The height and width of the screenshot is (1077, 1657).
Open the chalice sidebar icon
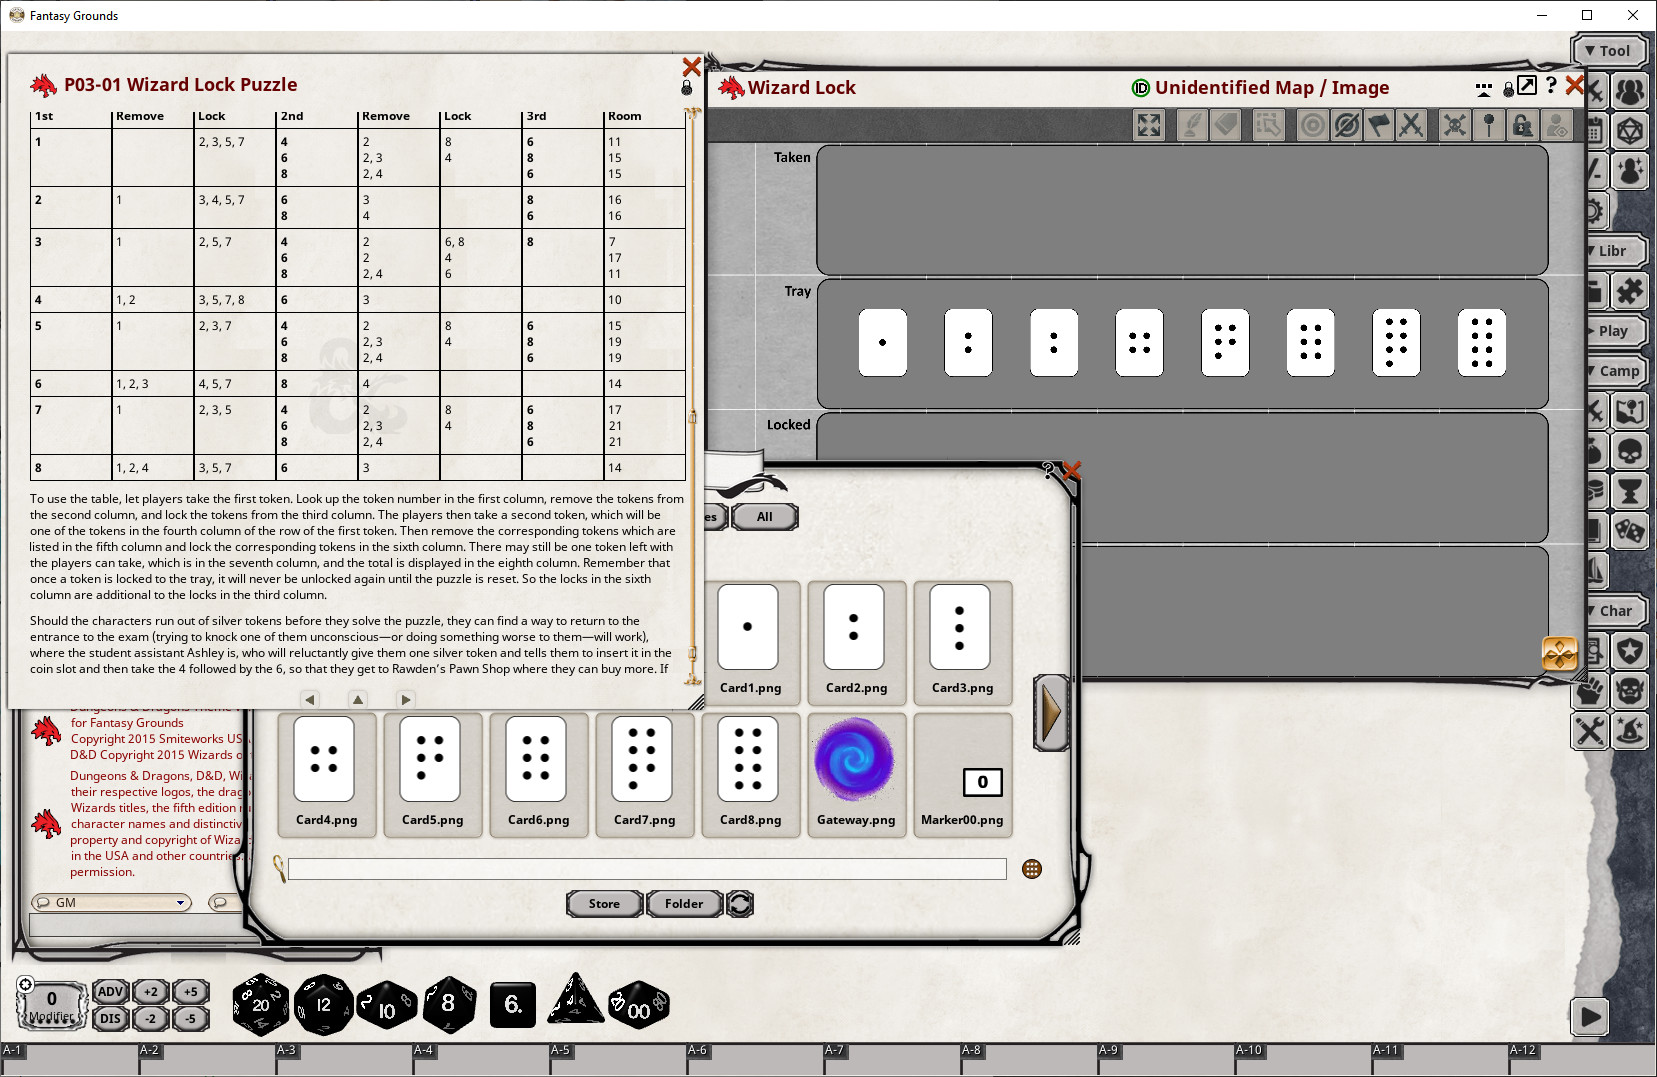pyautogui.click(x=1630, y=491)
